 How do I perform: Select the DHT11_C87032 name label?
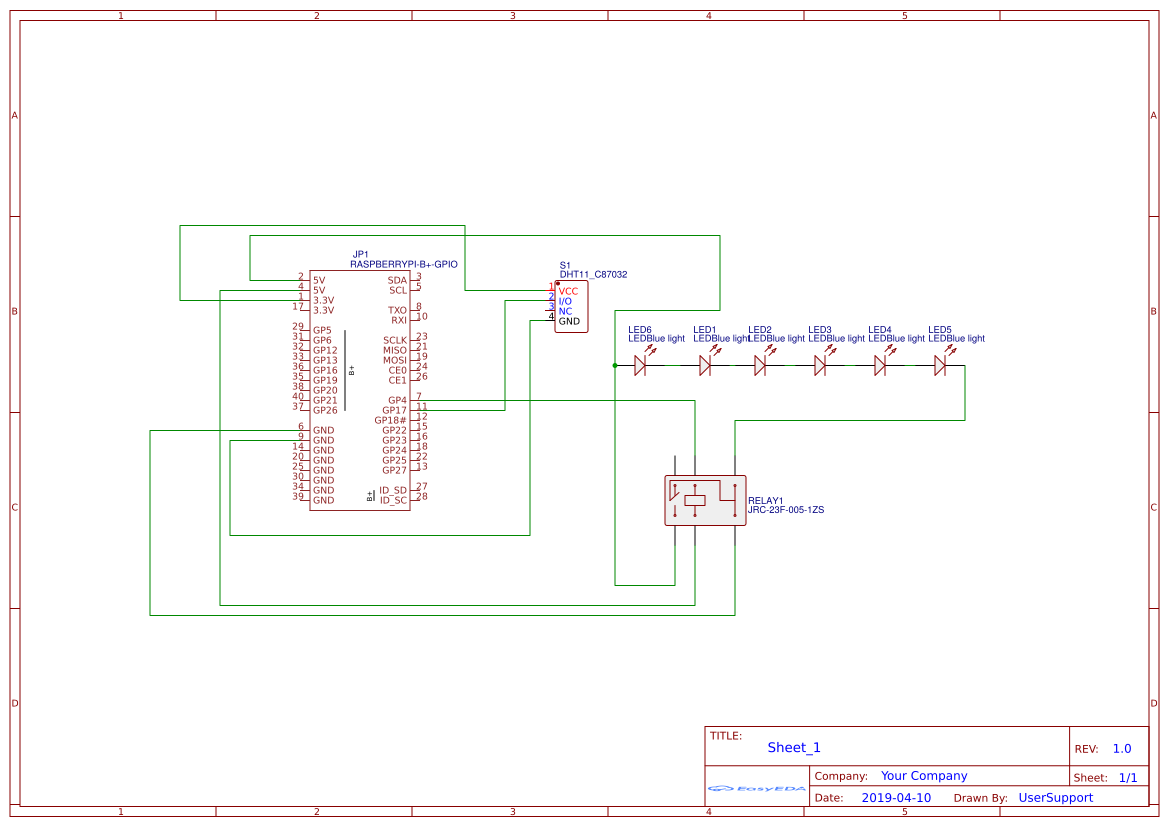click(x=593, y=274)
